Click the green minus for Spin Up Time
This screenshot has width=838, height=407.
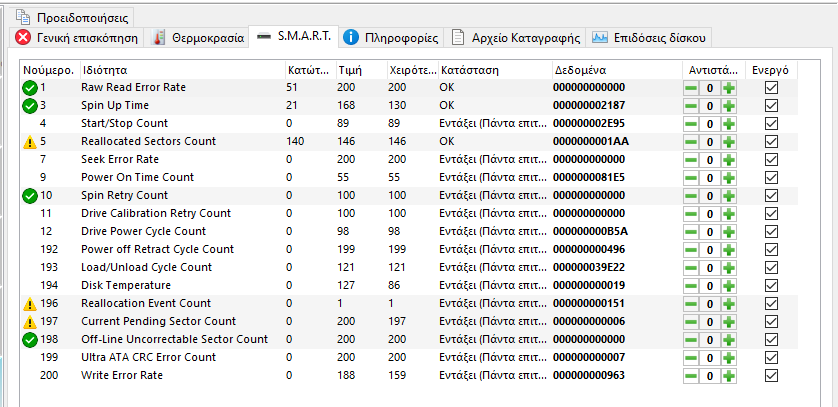[x=691, y=106]
